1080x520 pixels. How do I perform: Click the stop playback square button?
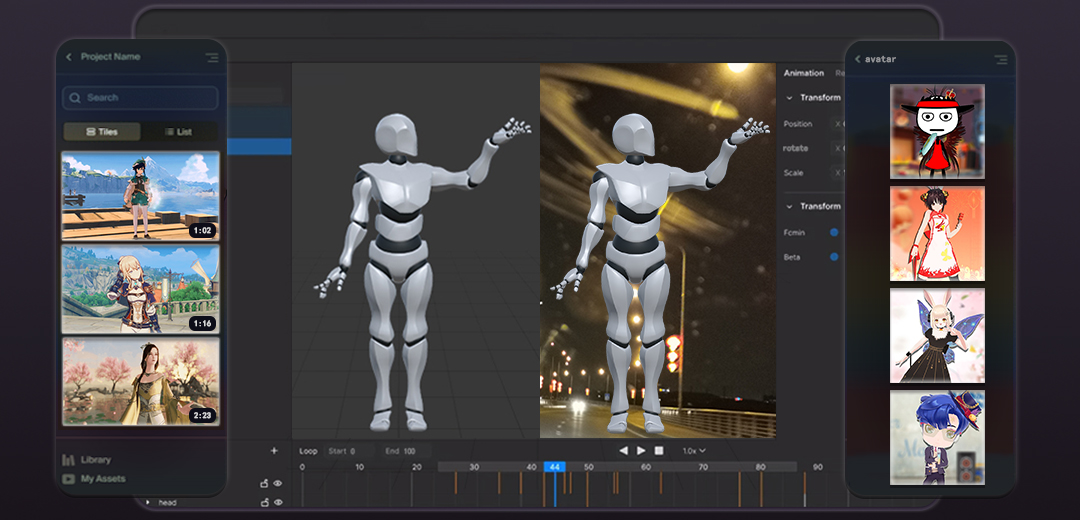click(660, 451)
